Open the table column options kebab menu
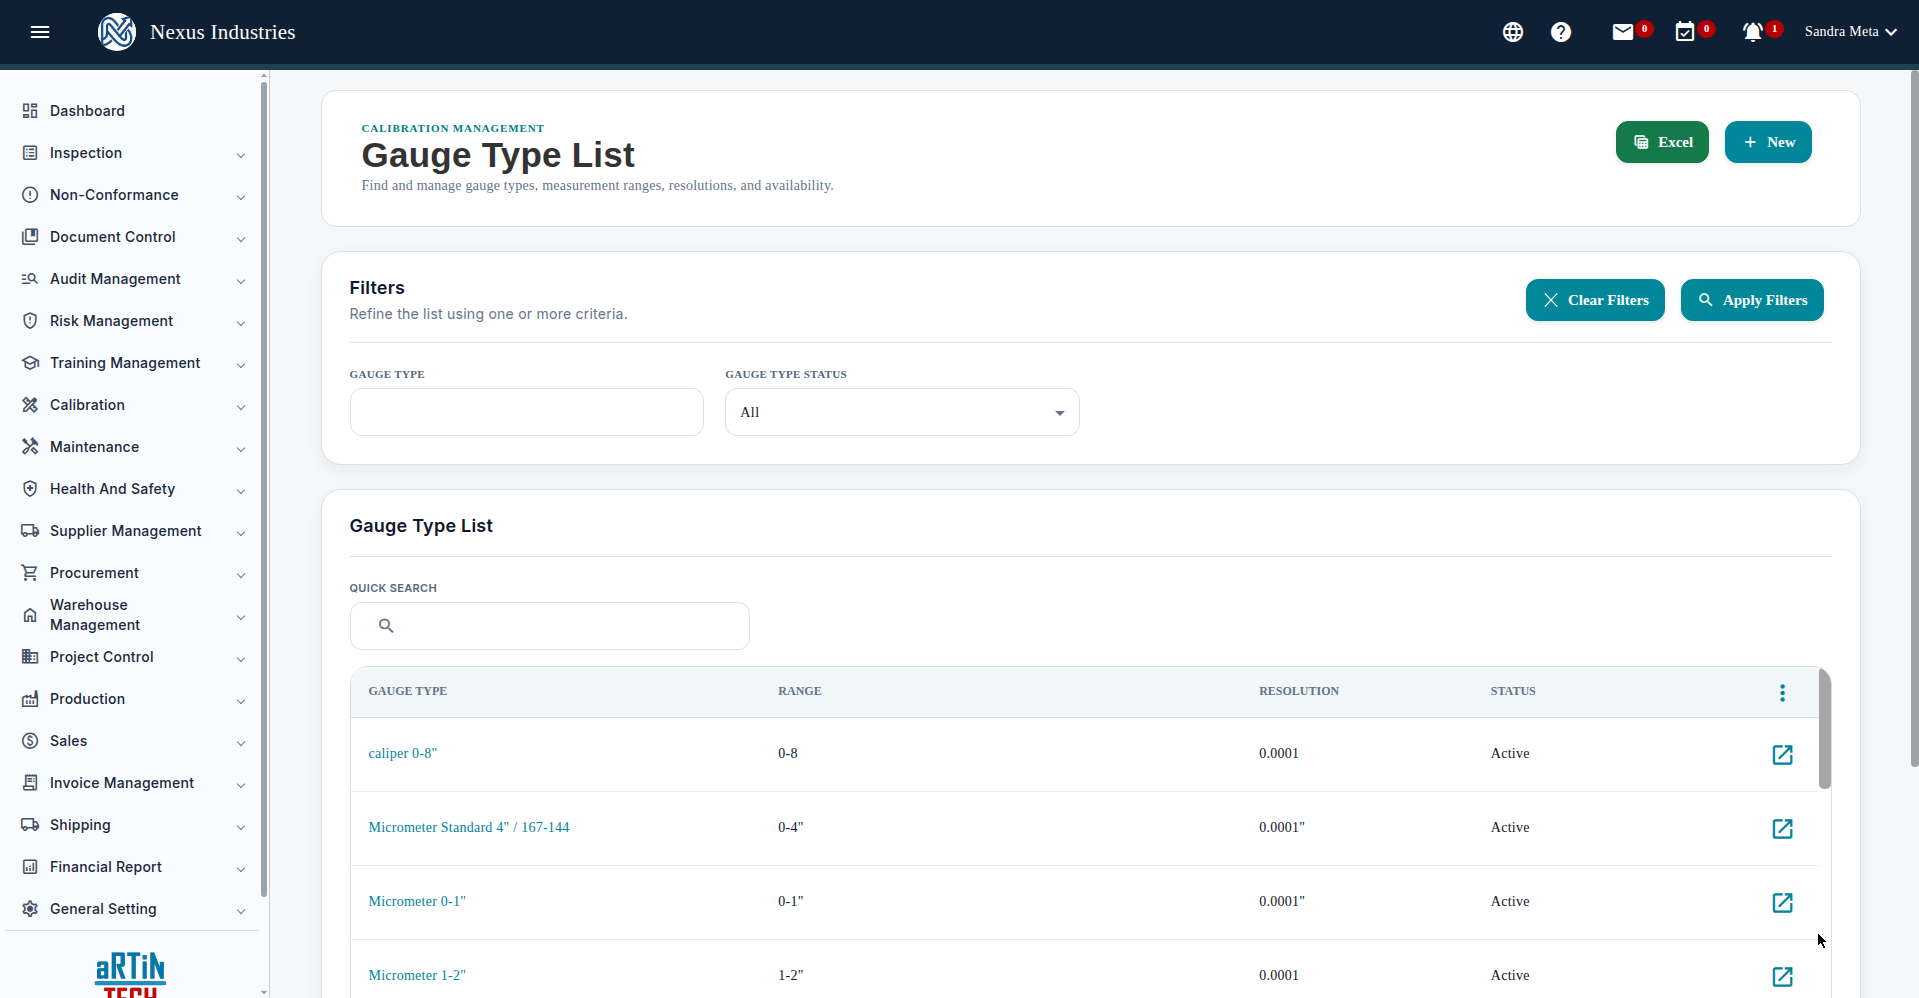The width and height of the screenshot is (1919, 998). click(1782, 693)
